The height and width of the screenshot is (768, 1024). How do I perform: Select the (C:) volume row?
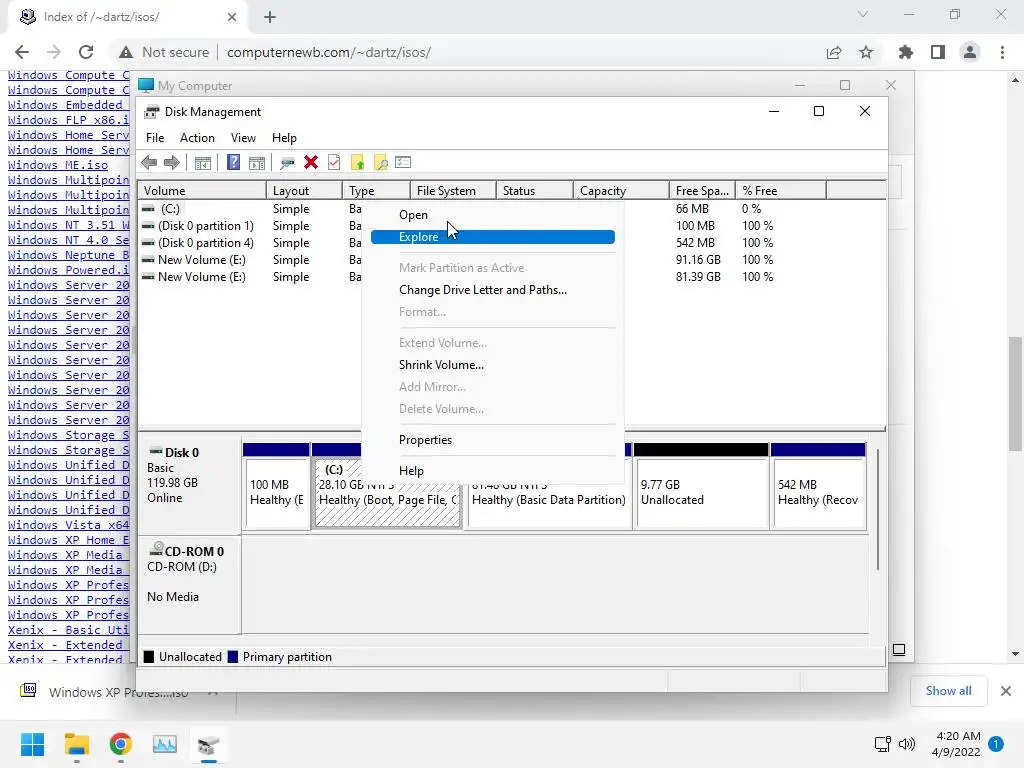tap(170, 209)
